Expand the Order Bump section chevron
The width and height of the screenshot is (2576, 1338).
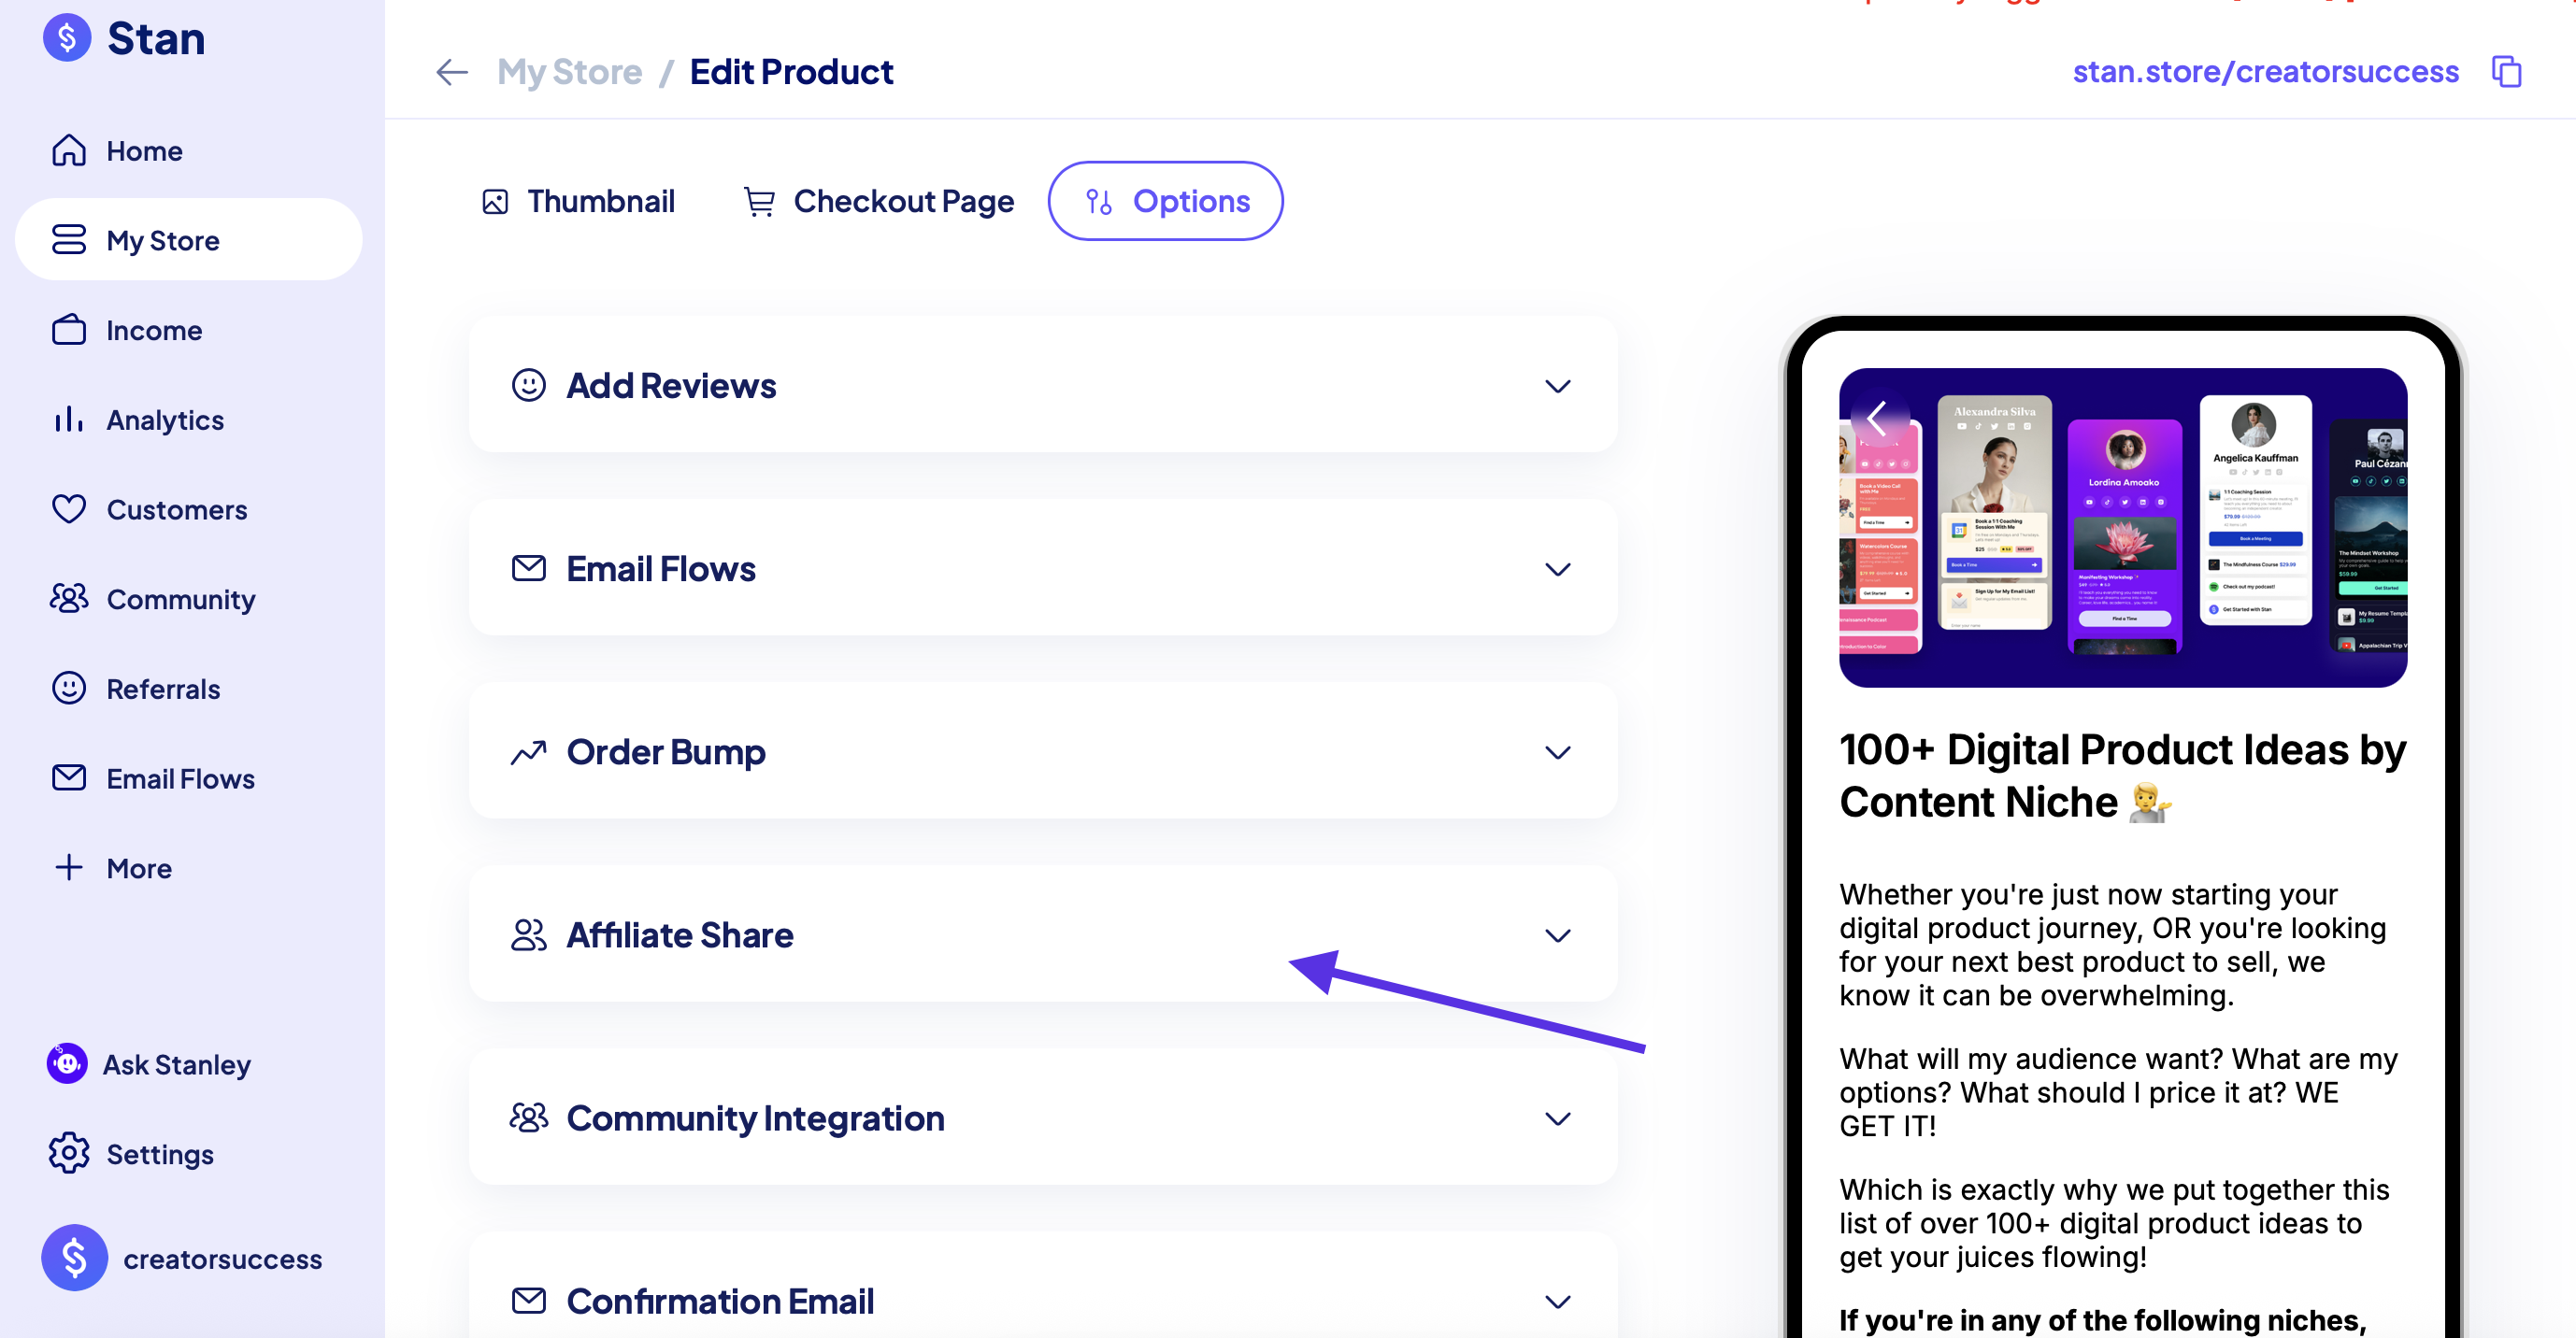(1557, 752)
